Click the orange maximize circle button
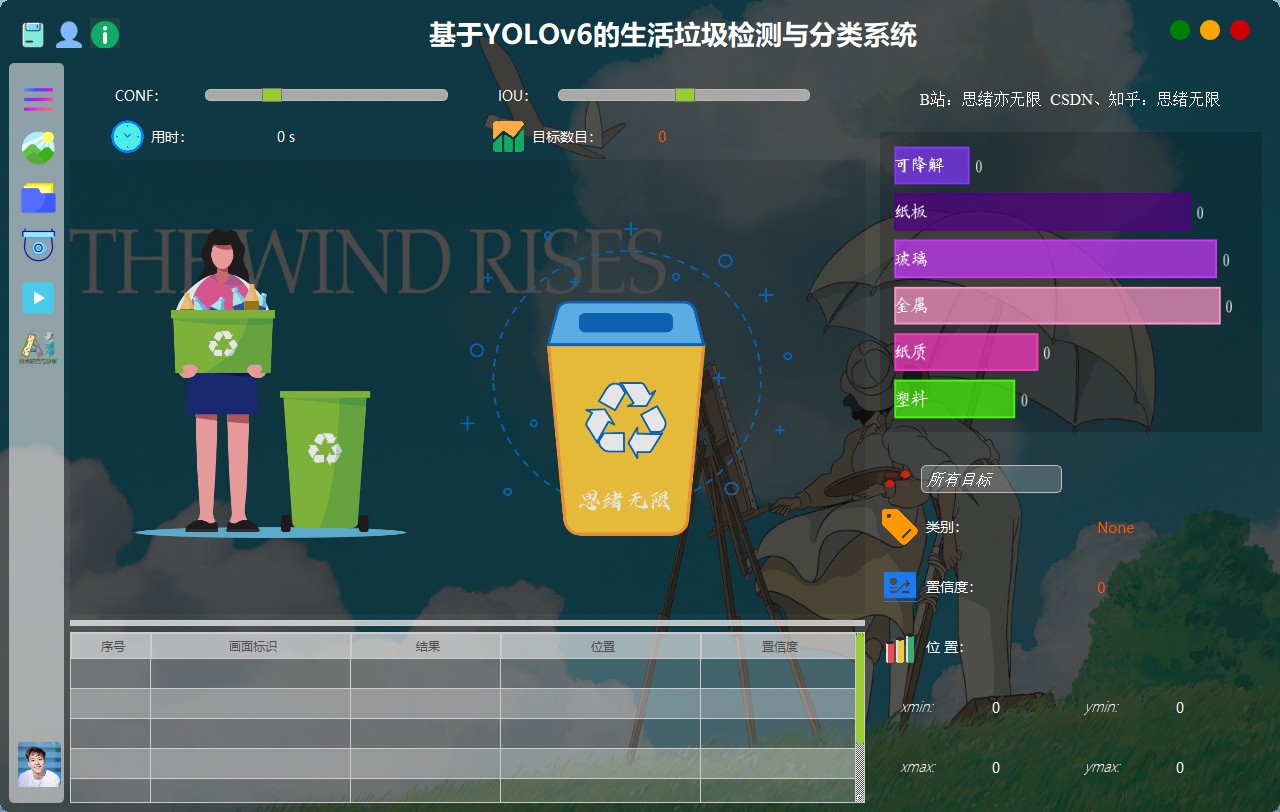Screen dimensions: 1280x812 pos(1210,30)
